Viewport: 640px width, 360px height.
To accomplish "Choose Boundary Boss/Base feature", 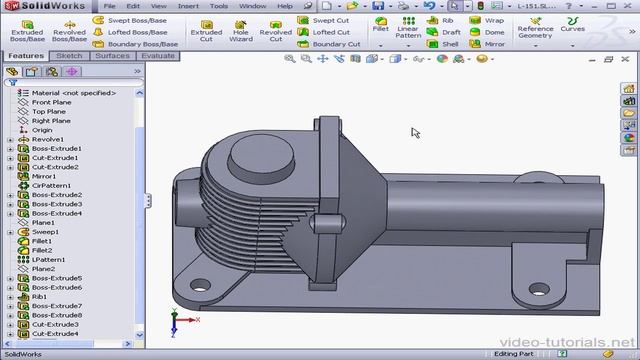I will 136,44.
